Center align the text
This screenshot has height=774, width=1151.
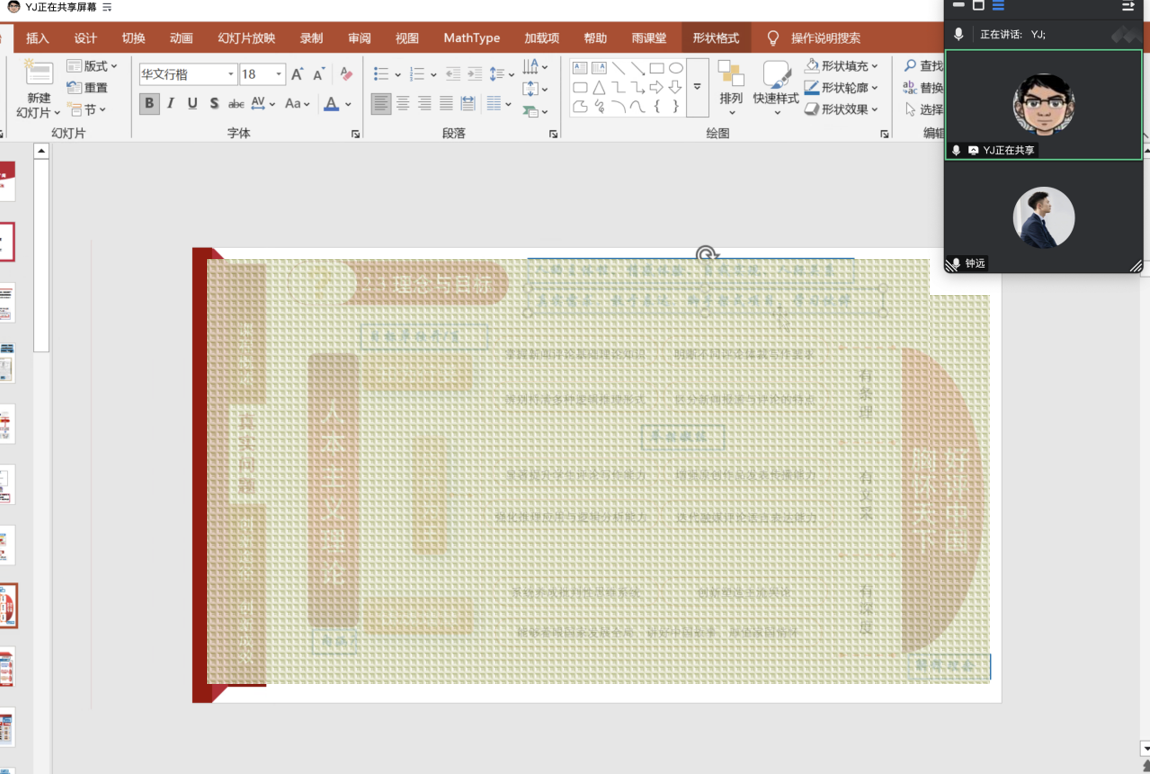coord(402,104)
